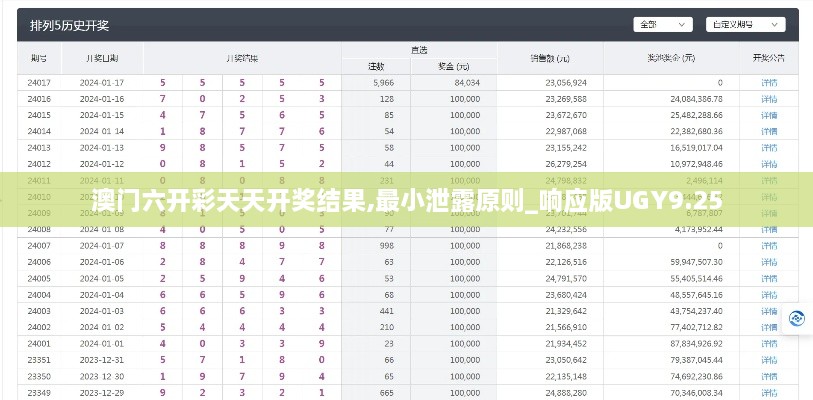Screen dimensions: 813x400
Task: Select date cell 2024-01-07
Action: 102,246
